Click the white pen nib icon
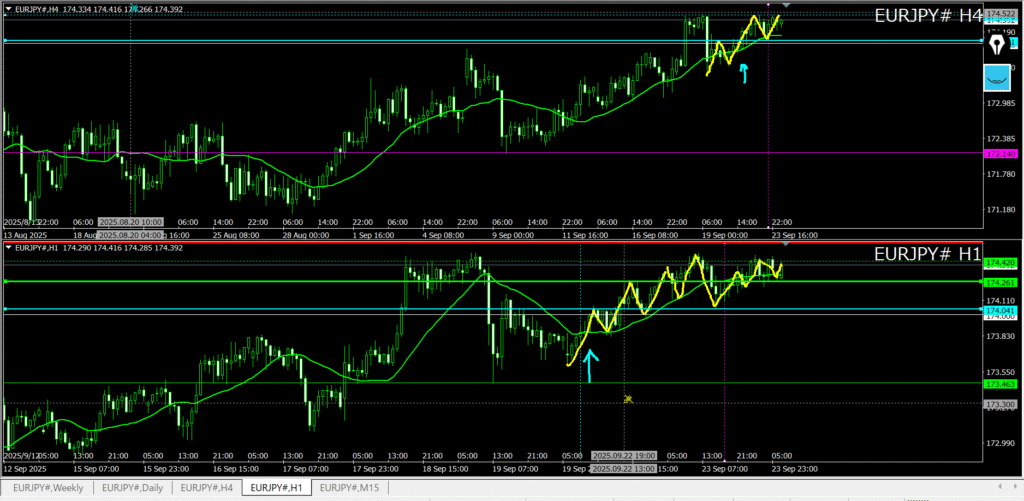Screen dimensions: 1024x501 coord(997,45)
